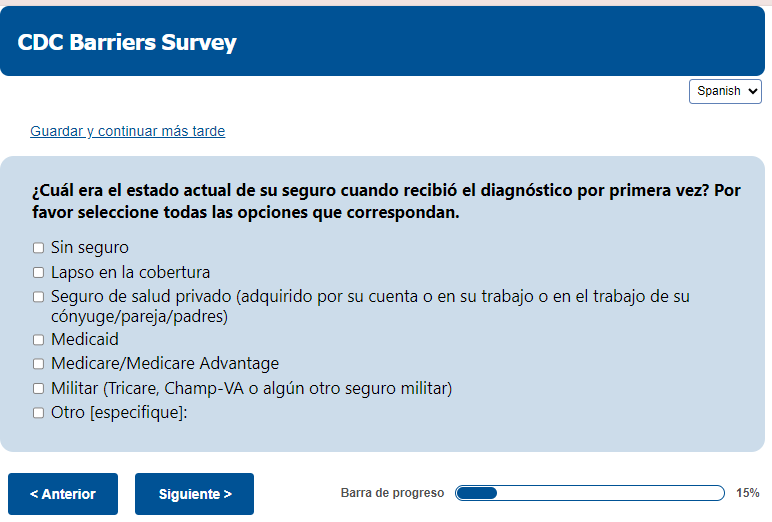Screen dimensions: 772x522
Task: Click the CDC Barriers Survey title
Action: click(x=127, y=42)
